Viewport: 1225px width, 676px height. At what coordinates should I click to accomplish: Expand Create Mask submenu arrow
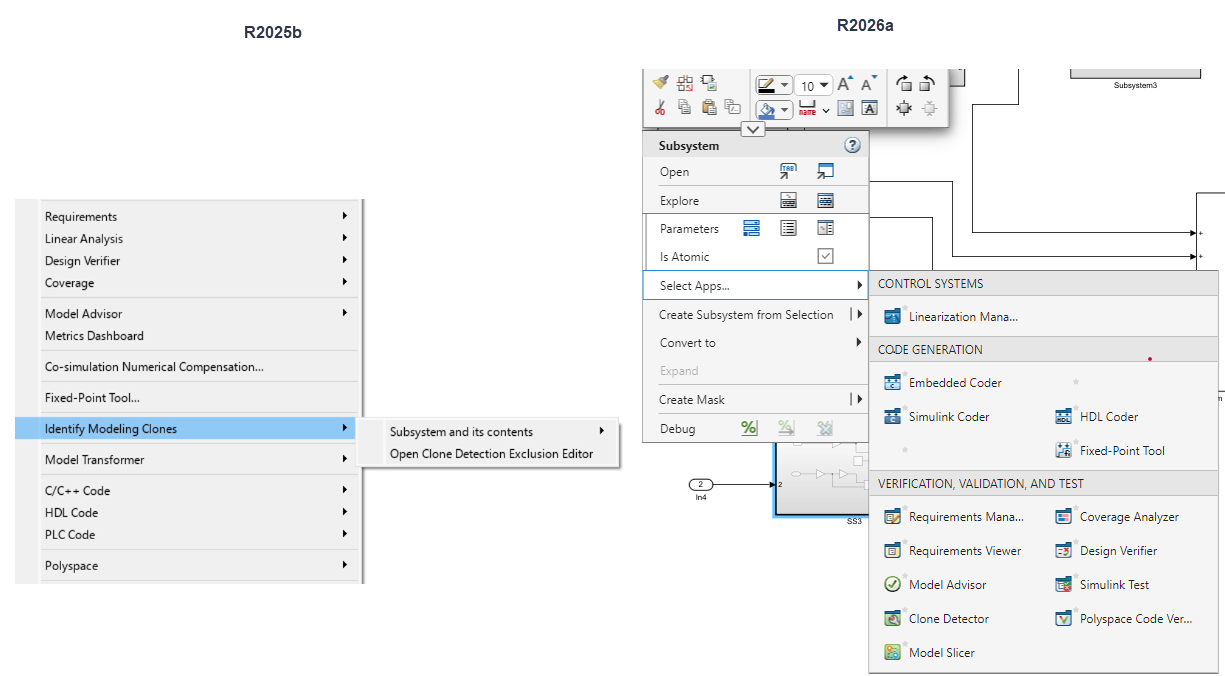(859, 399)
